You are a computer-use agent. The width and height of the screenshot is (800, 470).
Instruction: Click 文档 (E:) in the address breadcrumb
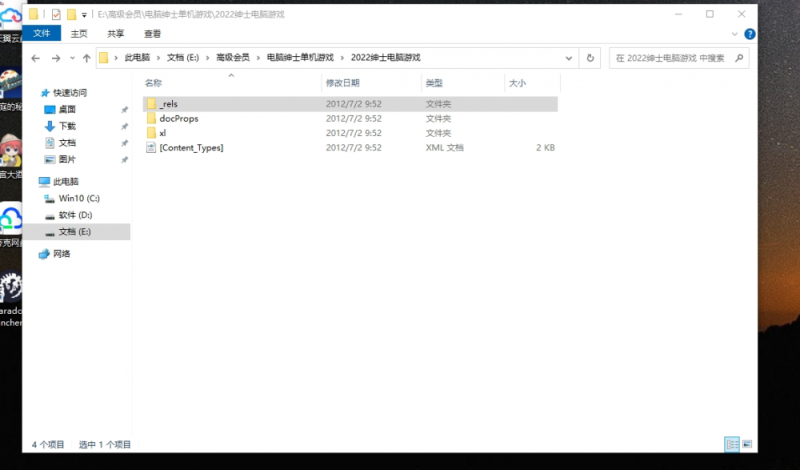[183, 58]
